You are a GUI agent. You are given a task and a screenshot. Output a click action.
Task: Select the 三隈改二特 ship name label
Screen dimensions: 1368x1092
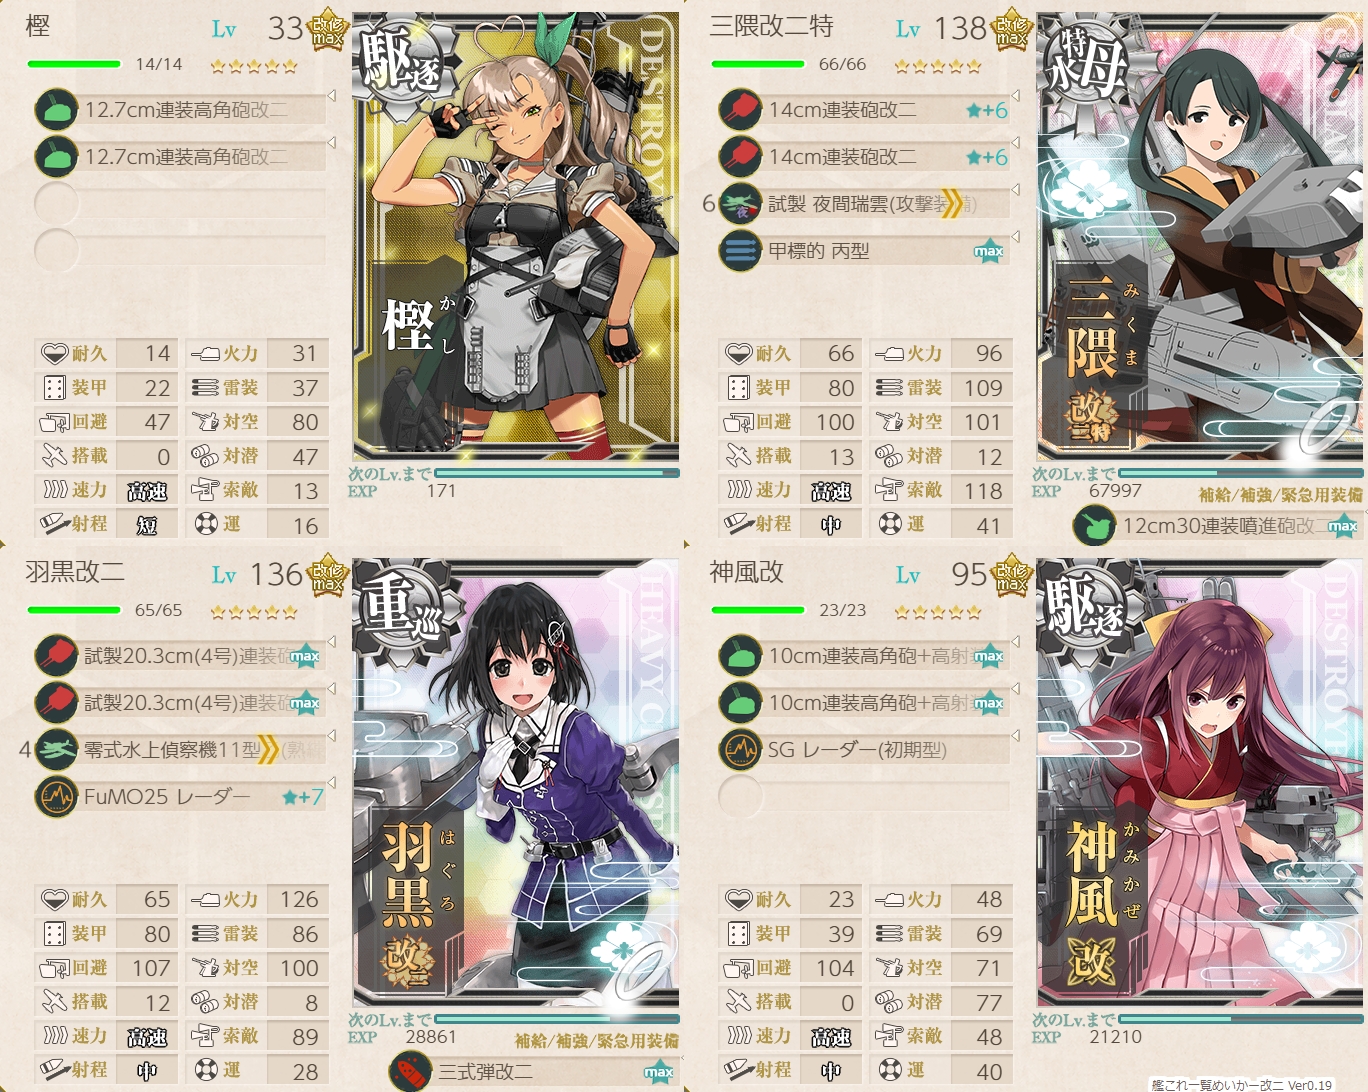(x=771, y=27)
